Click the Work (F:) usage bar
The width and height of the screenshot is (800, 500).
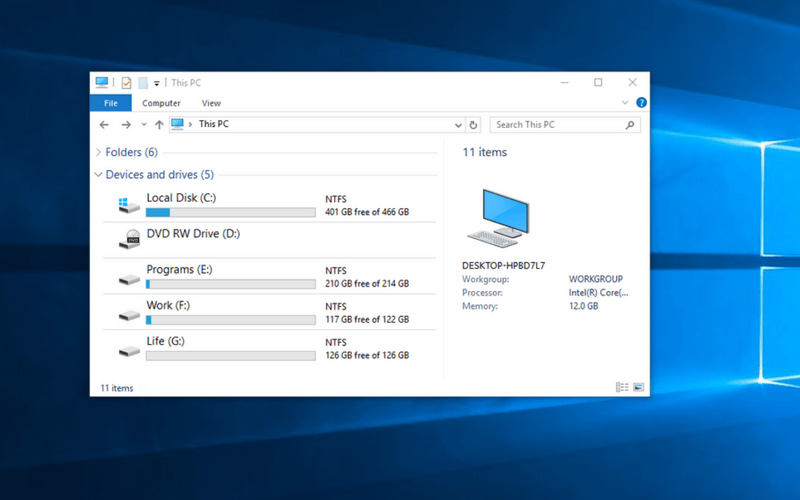click(231, 320)
